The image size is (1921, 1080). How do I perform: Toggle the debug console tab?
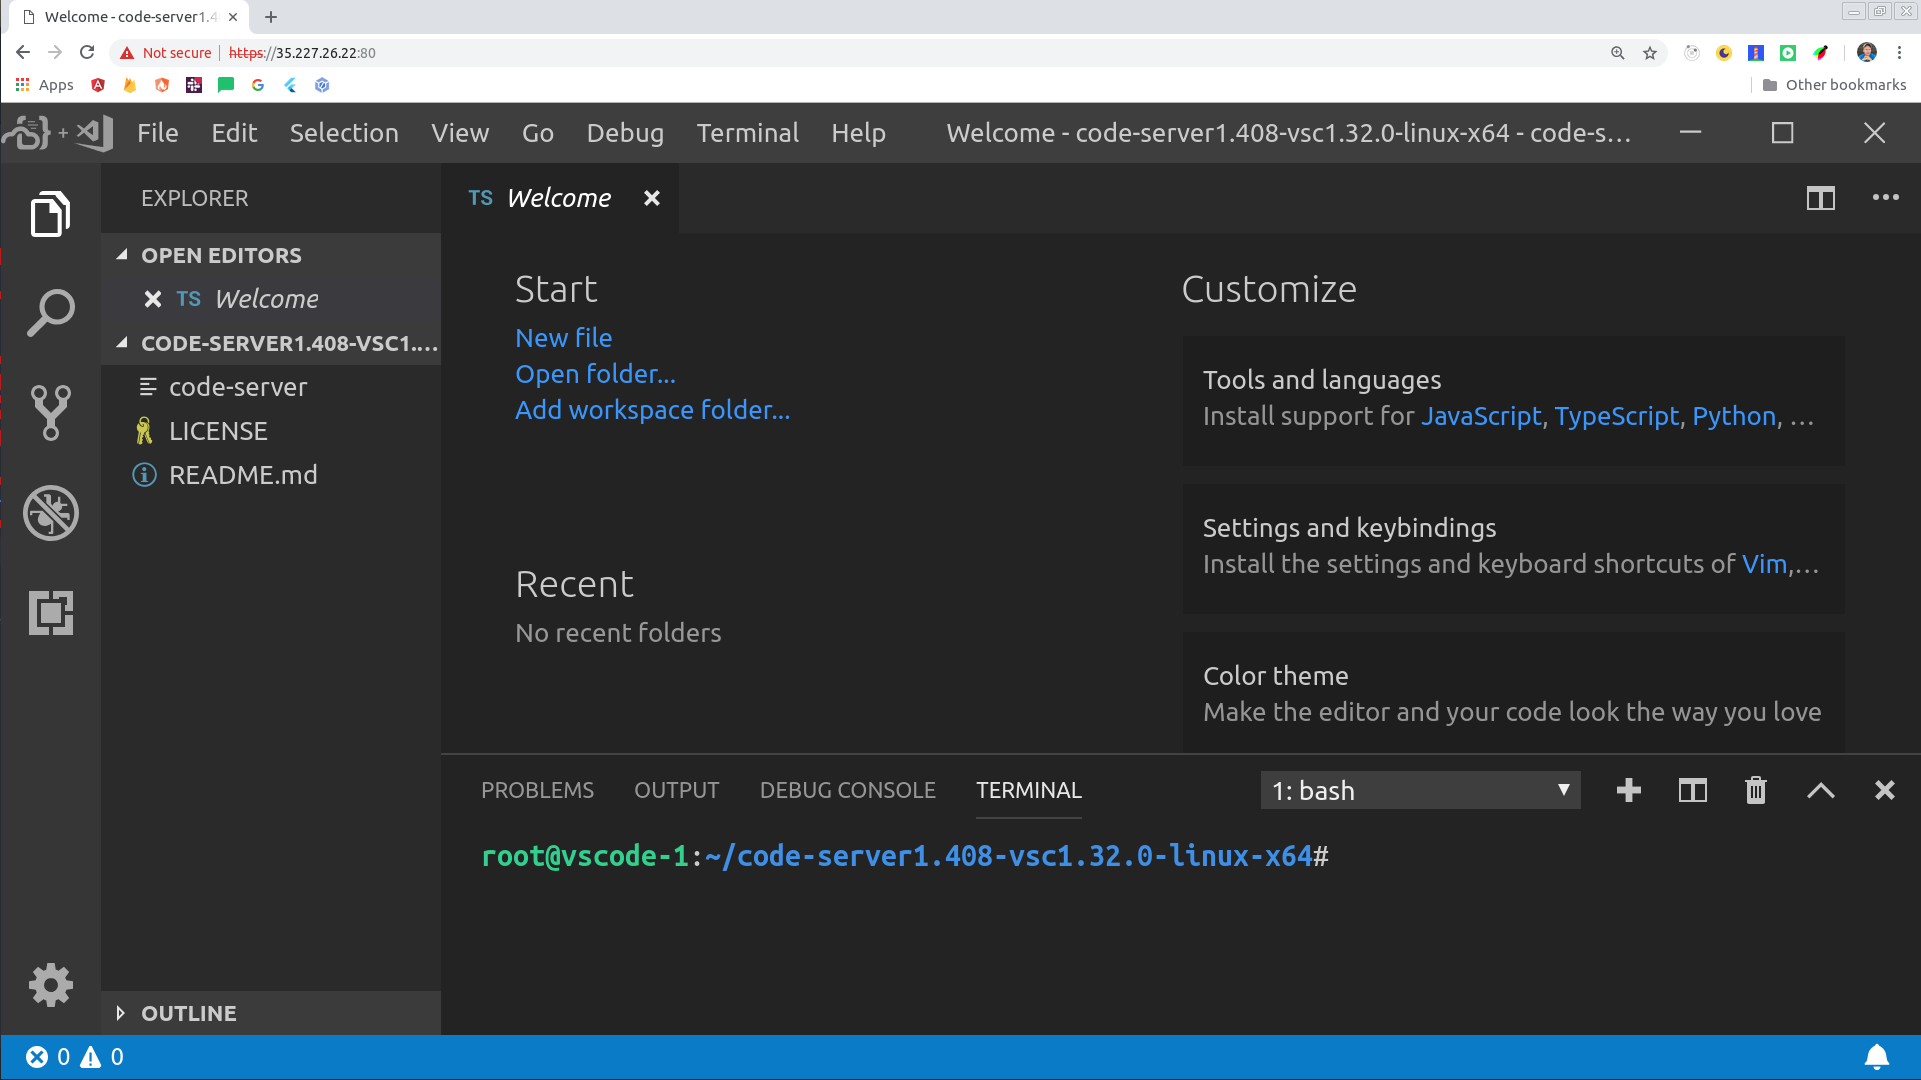(847, 789)
